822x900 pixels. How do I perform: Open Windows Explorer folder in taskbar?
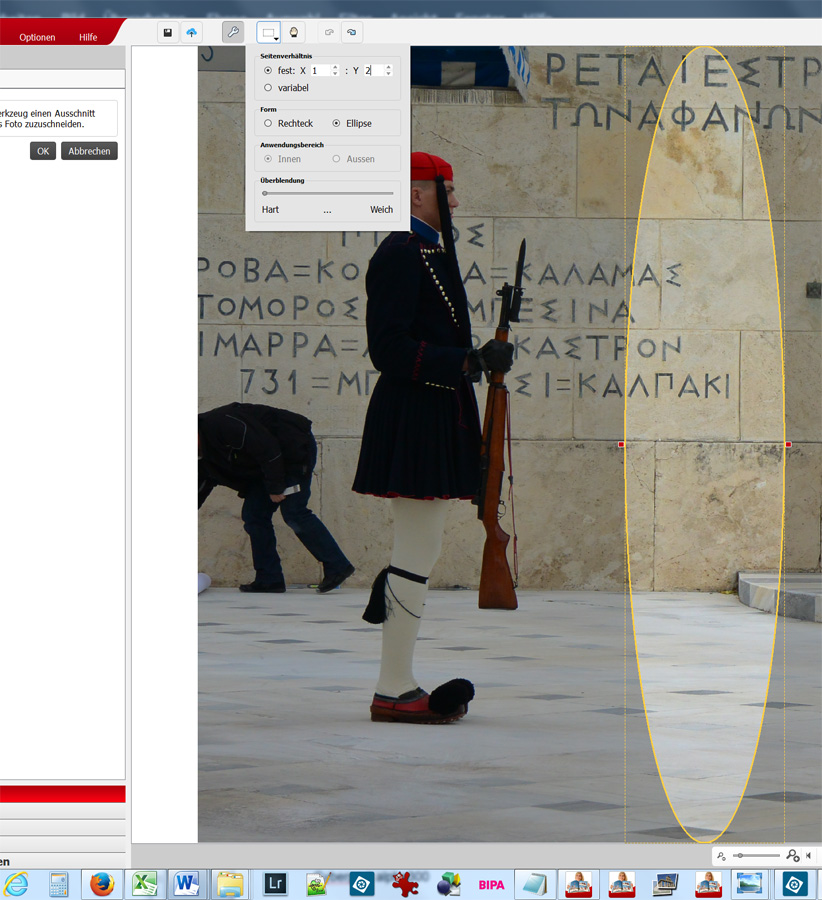(230, 885)
